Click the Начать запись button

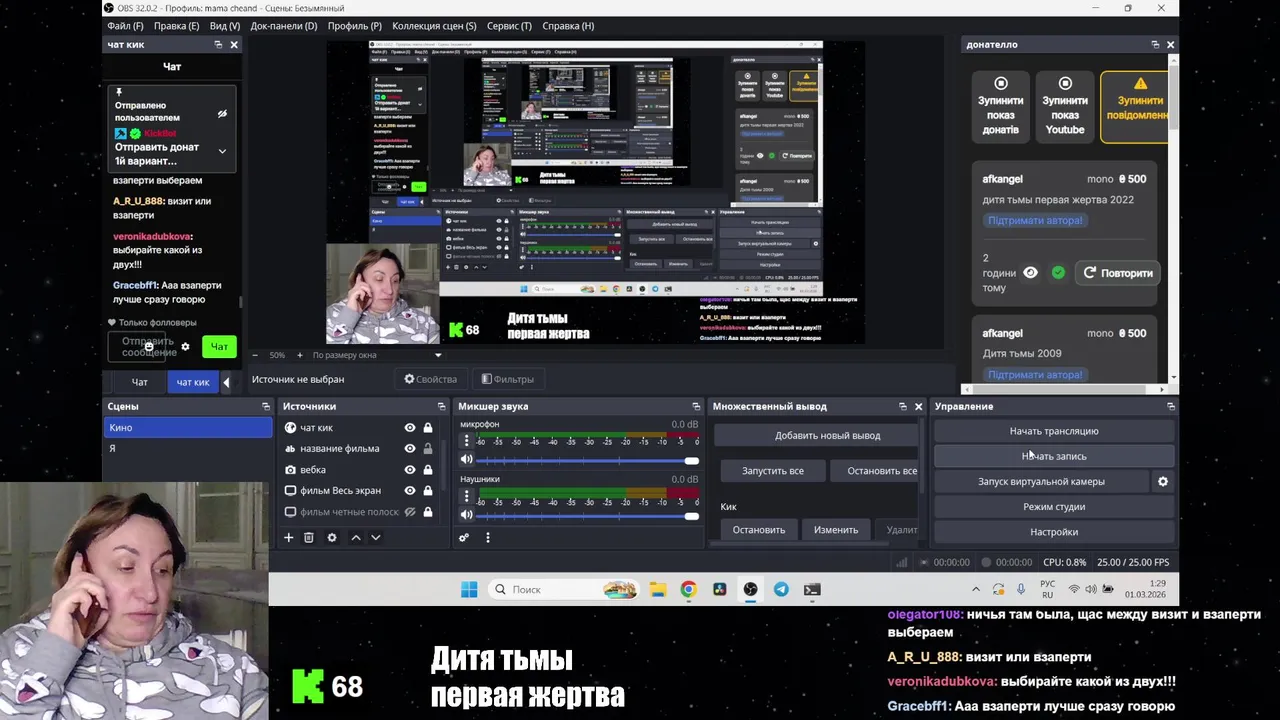click(x=1054, y=456)
